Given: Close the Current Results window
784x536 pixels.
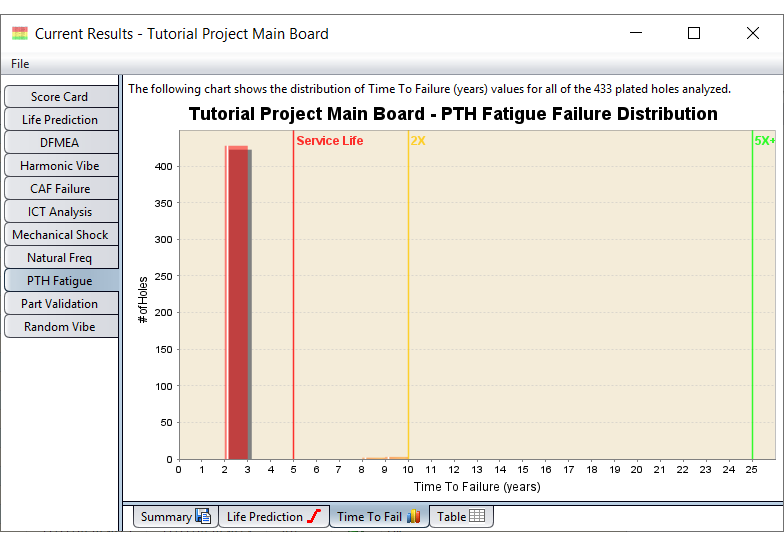Looking at the screenshot, I should [x=752, y=34].
